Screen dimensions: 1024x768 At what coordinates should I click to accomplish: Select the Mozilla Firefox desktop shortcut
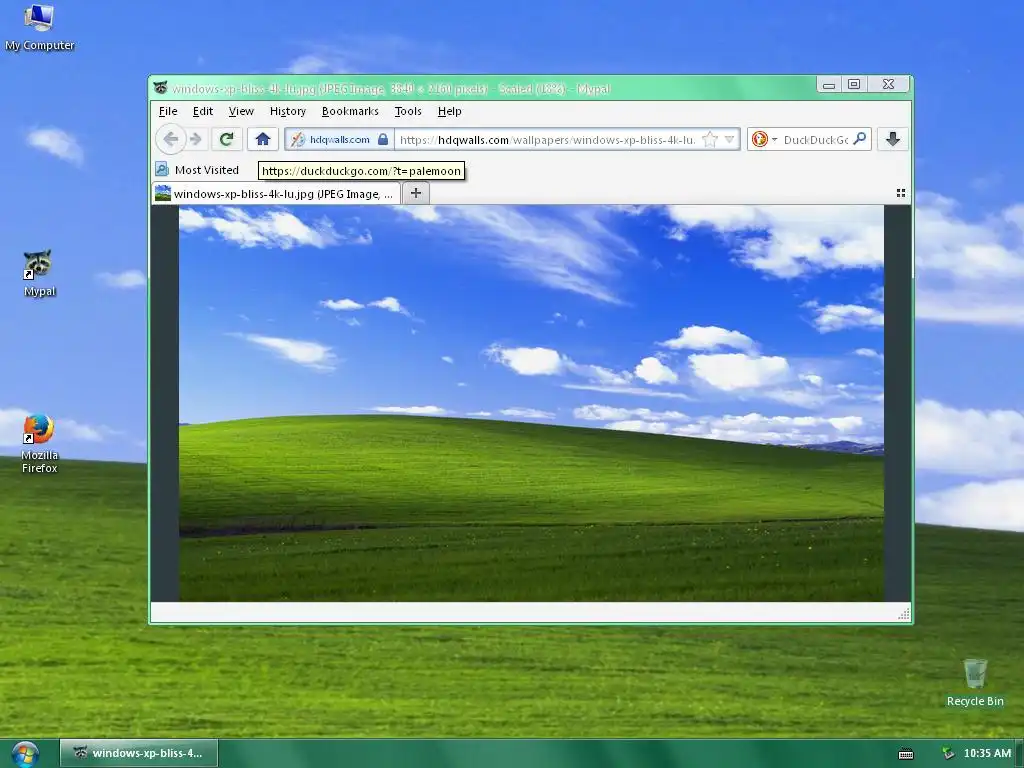[x=39, y=443]
